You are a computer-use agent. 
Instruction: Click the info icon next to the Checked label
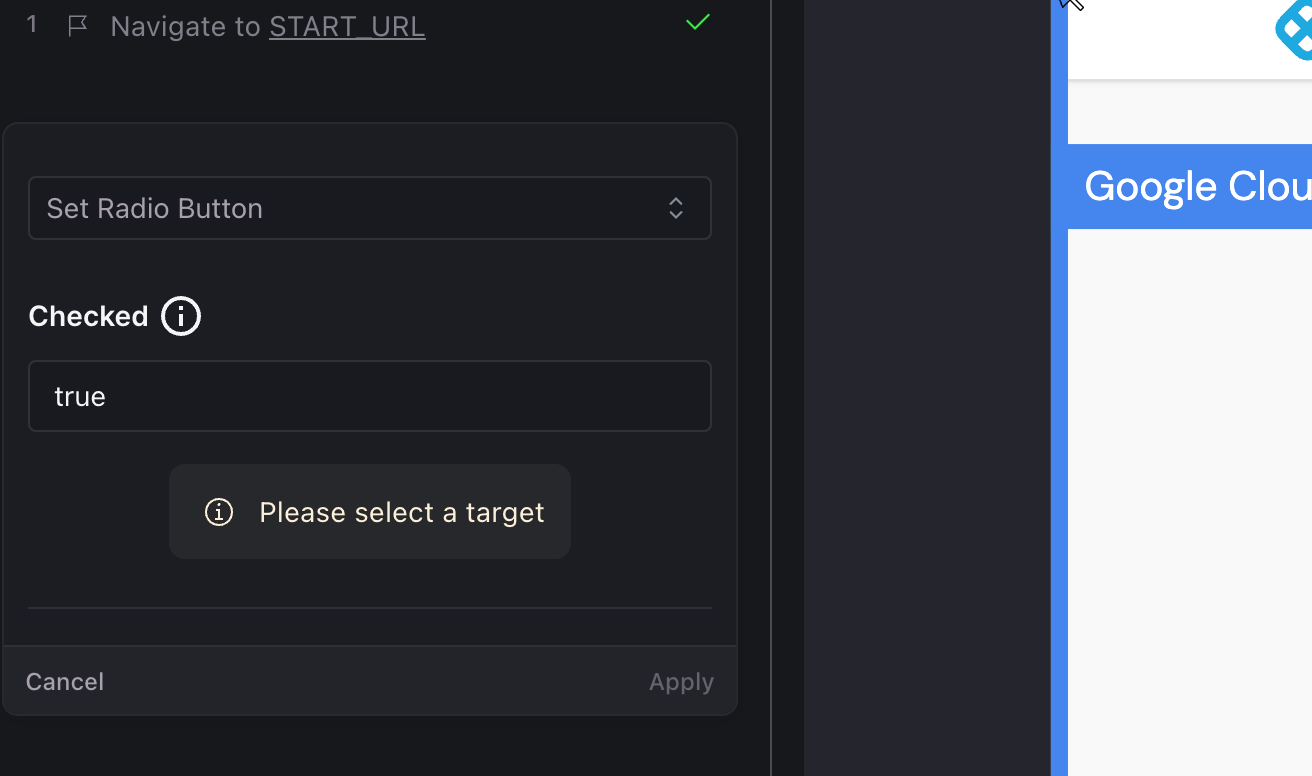click(x=181, y=316)
